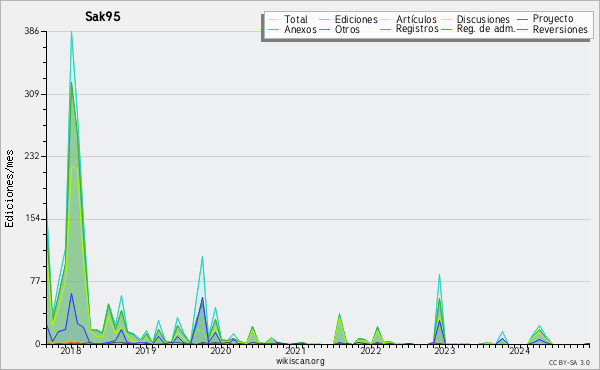Click the 2023 x-axis label
Image resolution: width=600 pixels, height=370 pixels.
pyautogui.click(x=445, y=350)
